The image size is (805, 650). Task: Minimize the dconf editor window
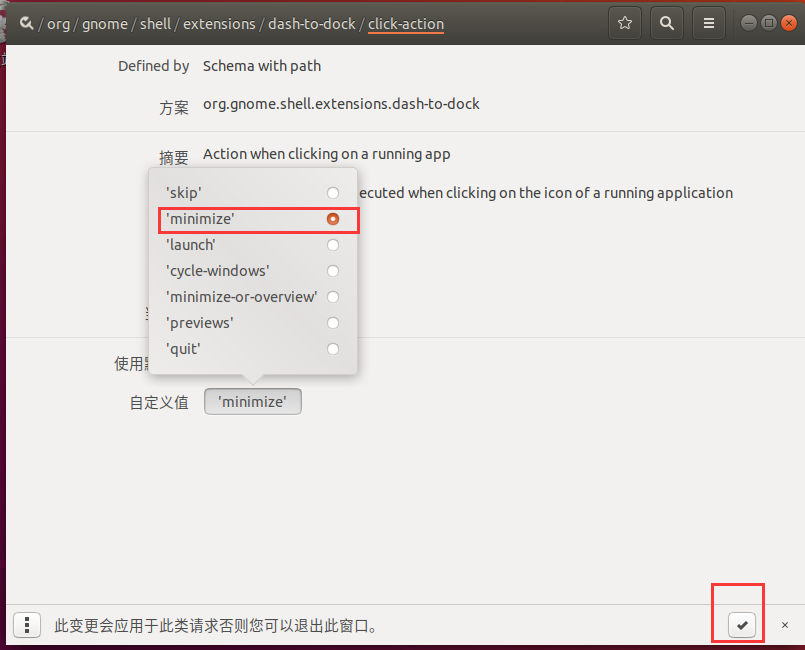749,23
